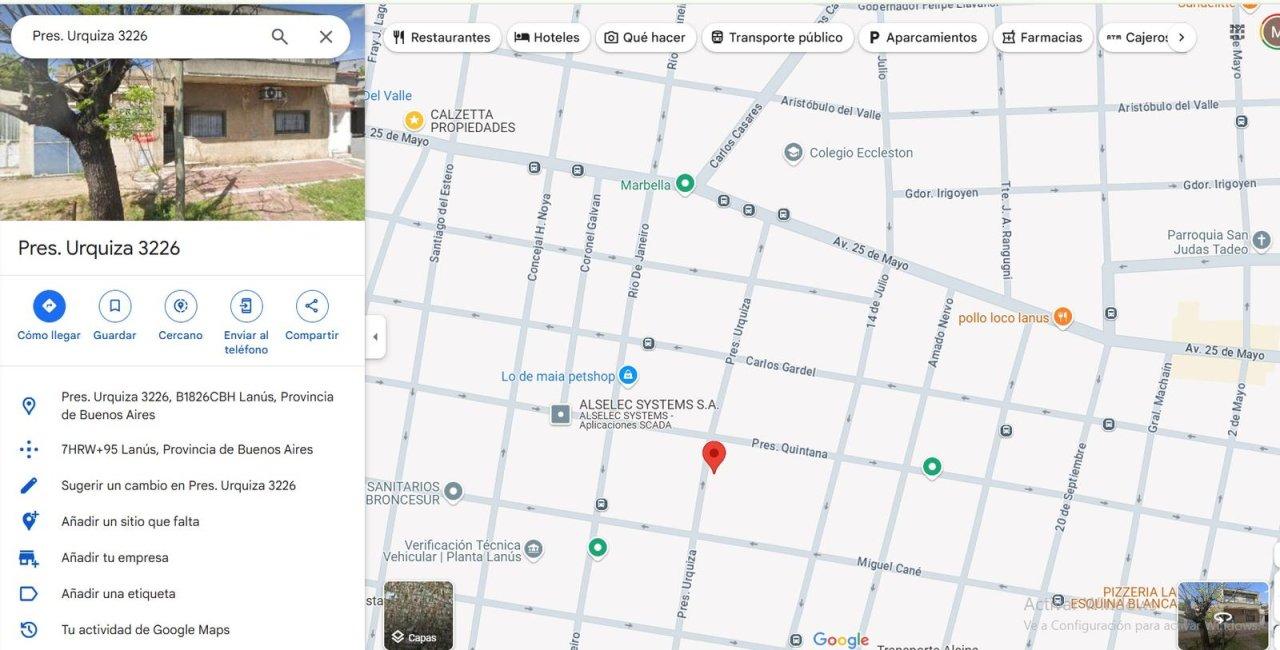Show more category chips arrow
The width and height of the screenshot is (1280, 650).
[x=1181, y=37]
